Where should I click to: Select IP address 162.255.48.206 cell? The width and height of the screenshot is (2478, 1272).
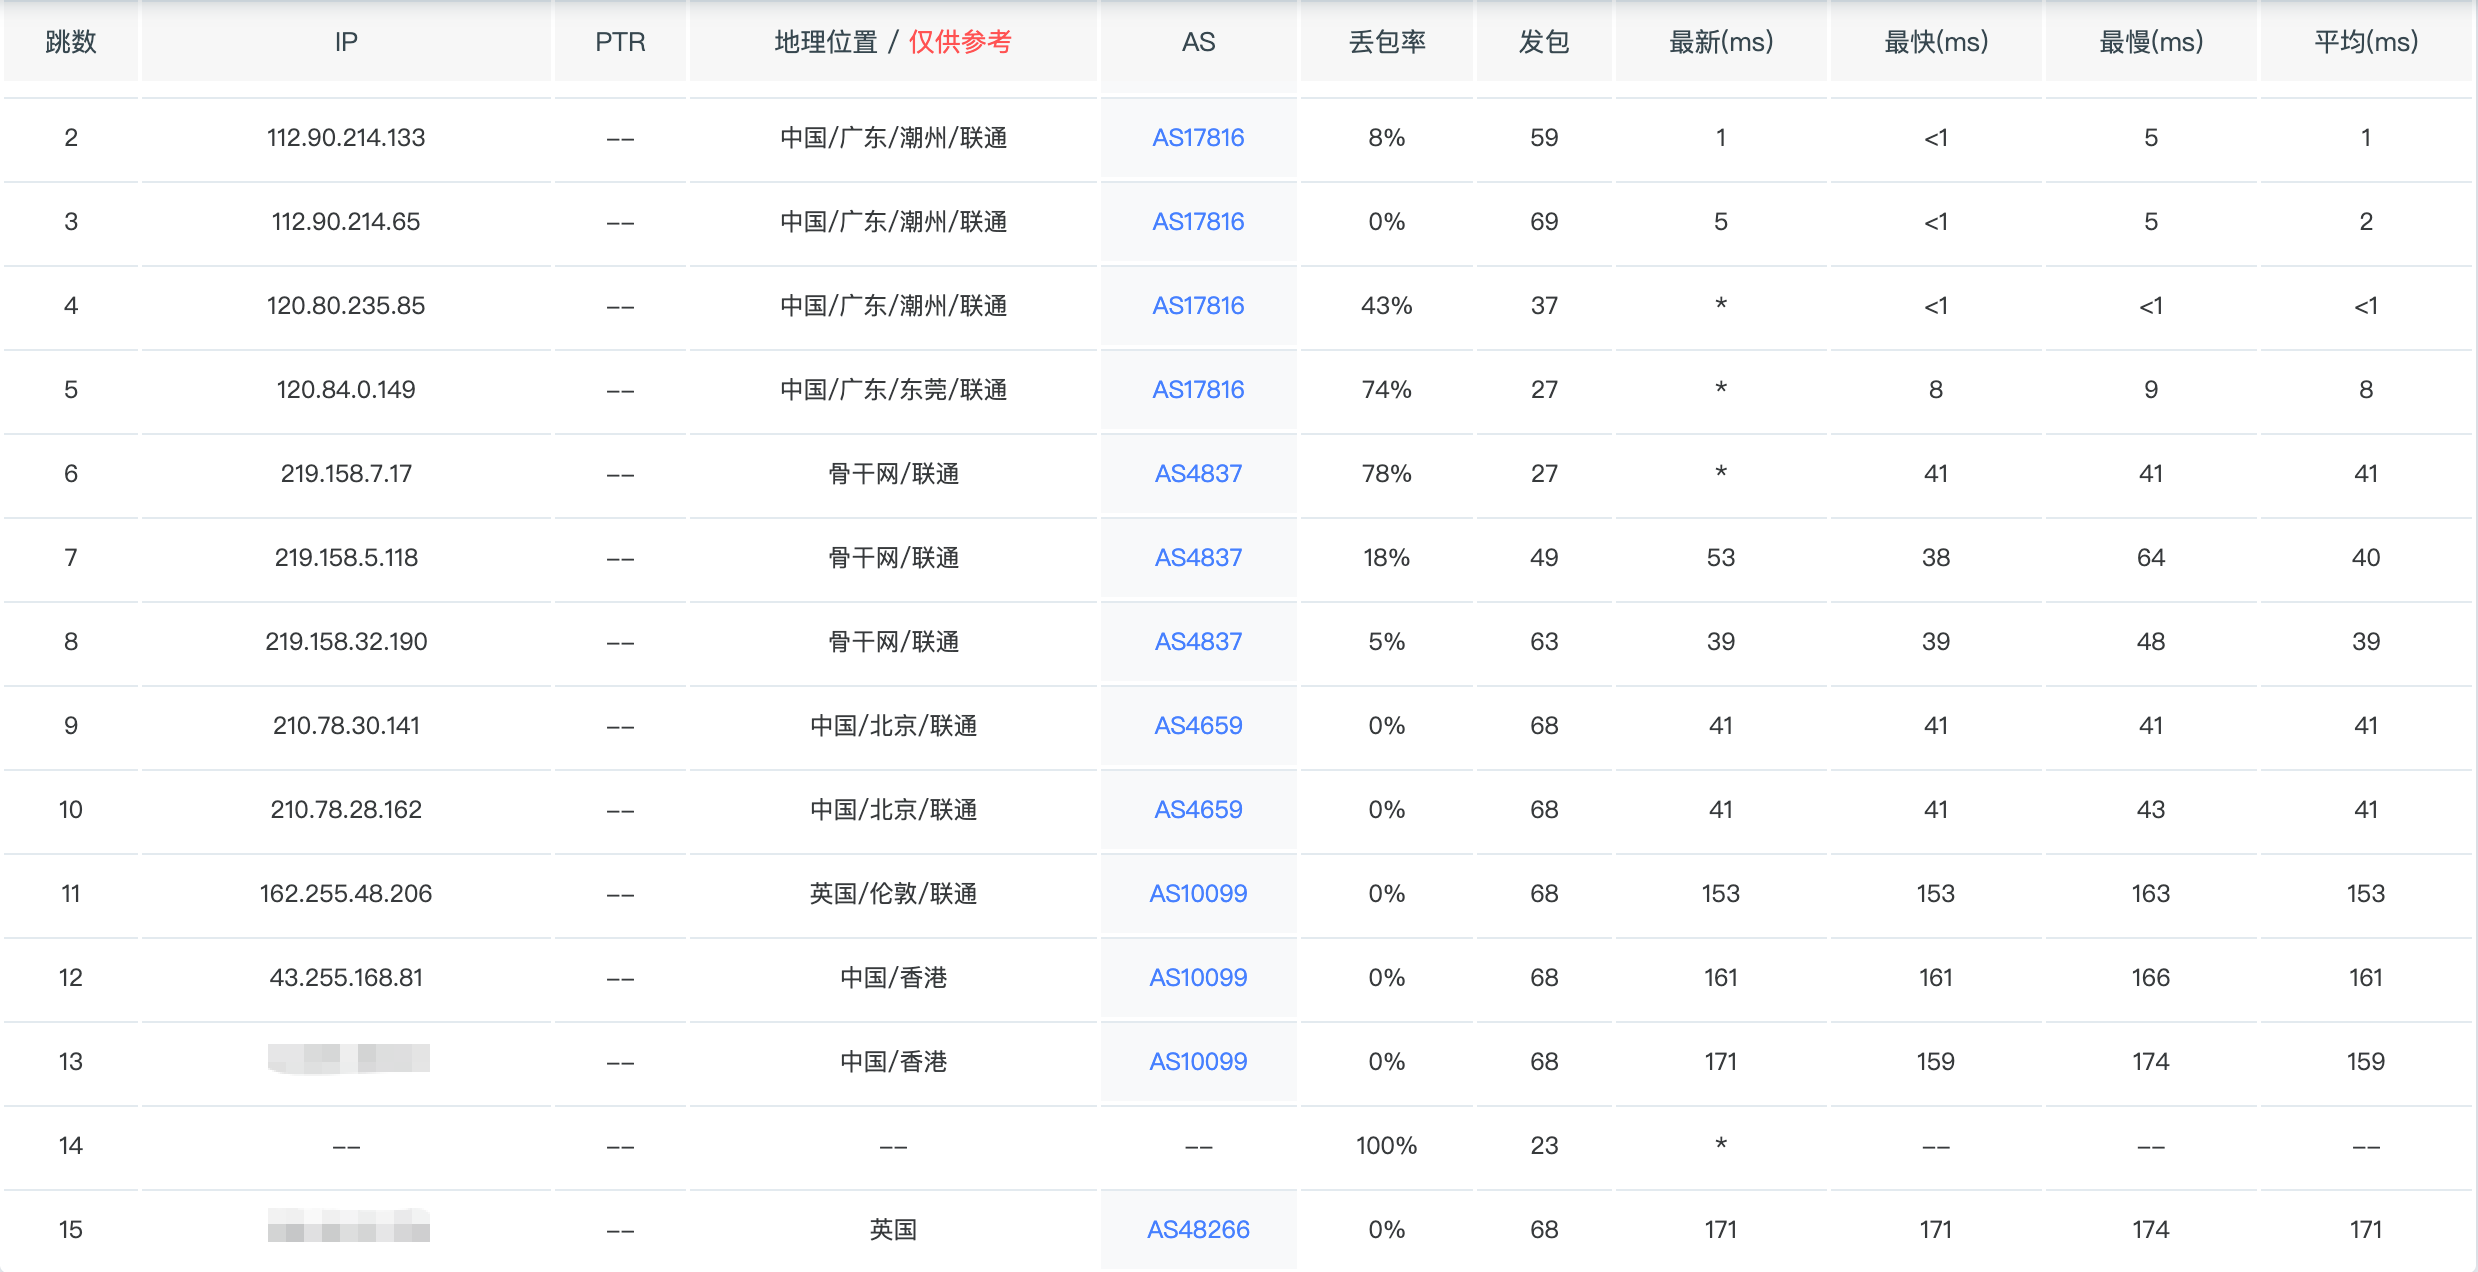pyautogui.click(x=346, y=894)
